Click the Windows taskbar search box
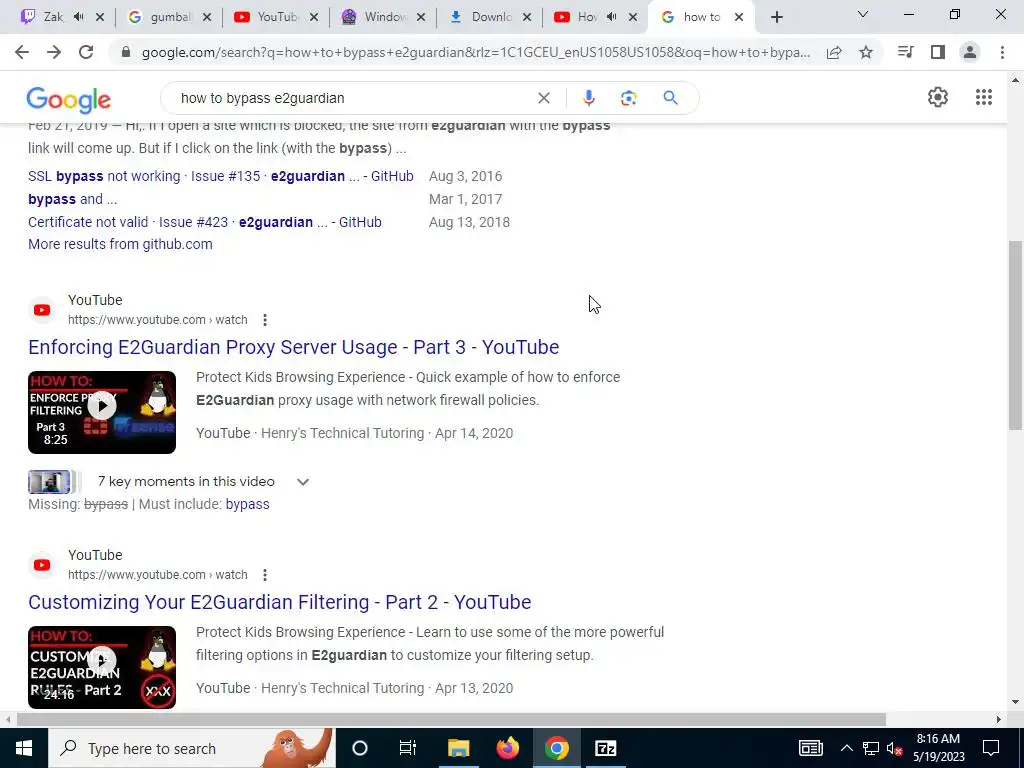The image size is (1024, 768). click(191, 748)
